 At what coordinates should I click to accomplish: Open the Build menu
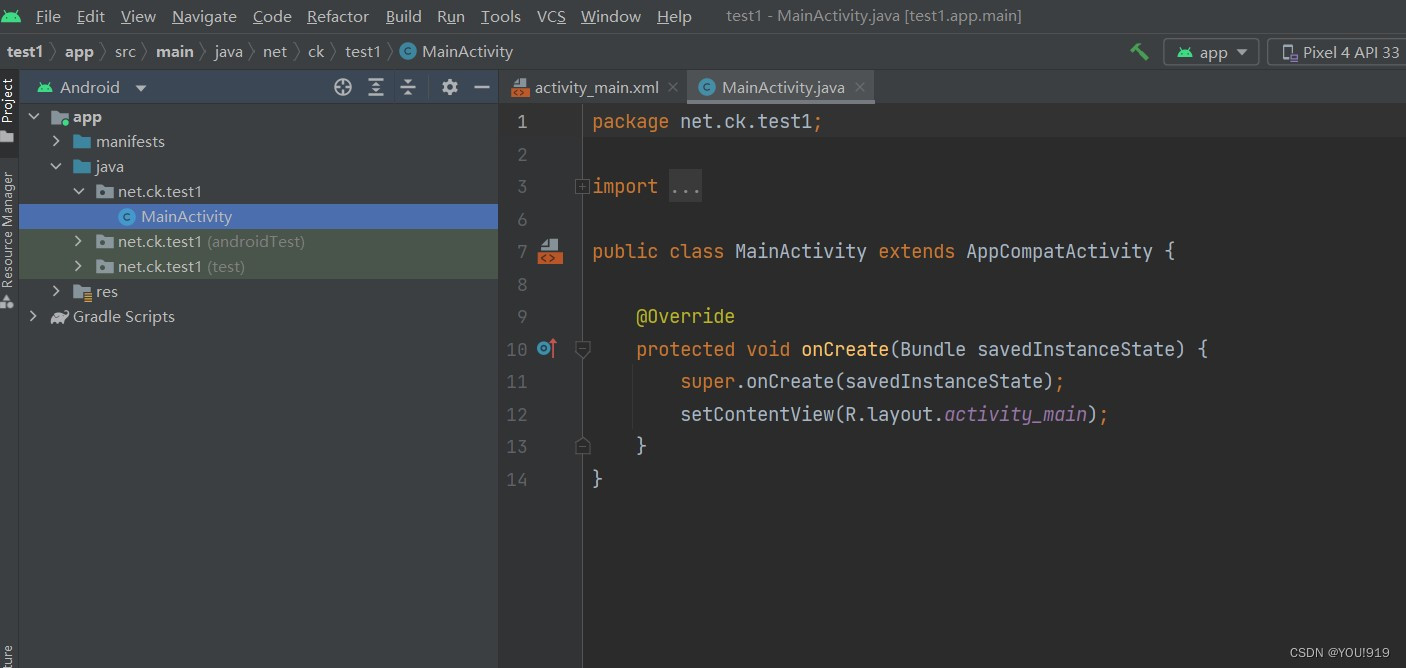click(x=403, y=17)
